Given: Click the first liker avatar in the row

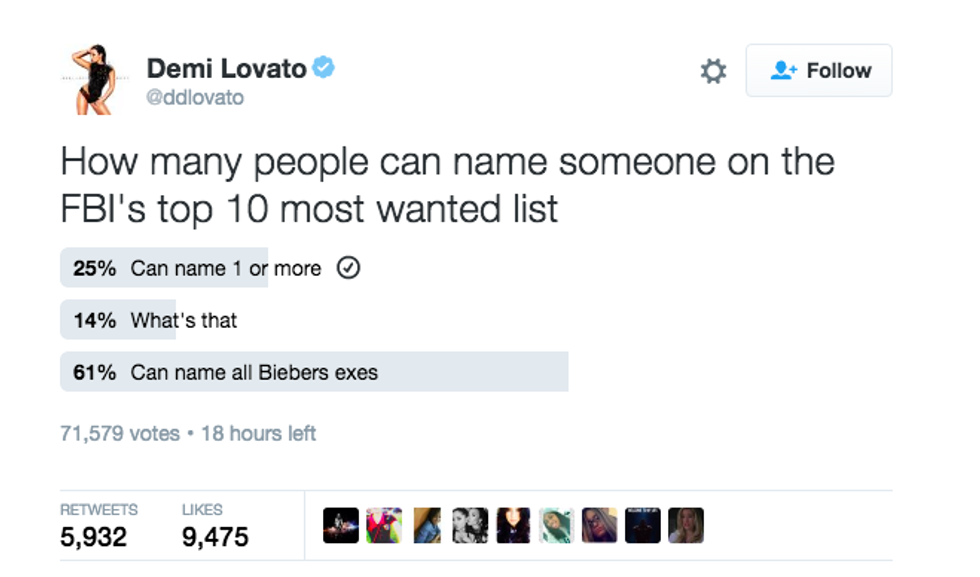Looking at the screenshot, I should (341, 525).
